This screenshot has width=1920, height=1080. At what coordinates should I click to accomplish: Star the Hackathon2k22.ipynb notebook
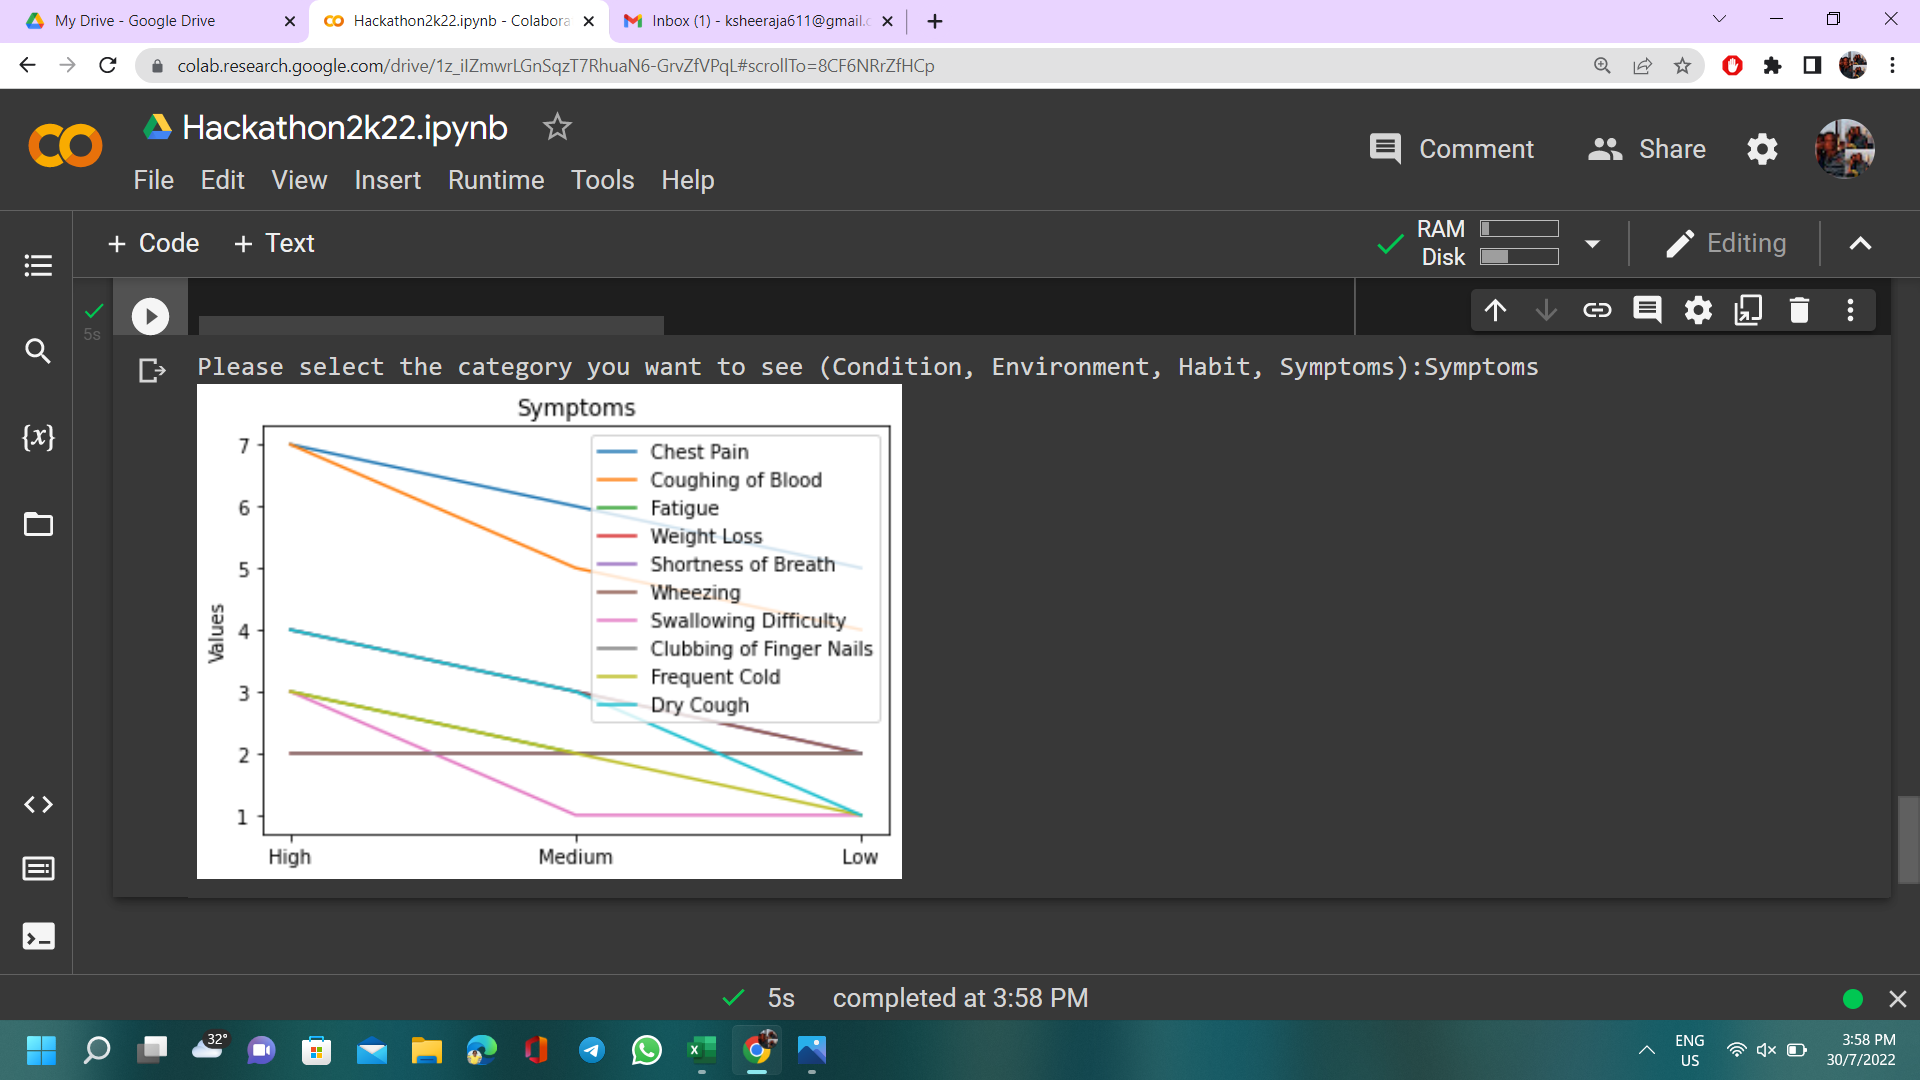(557, 127)
